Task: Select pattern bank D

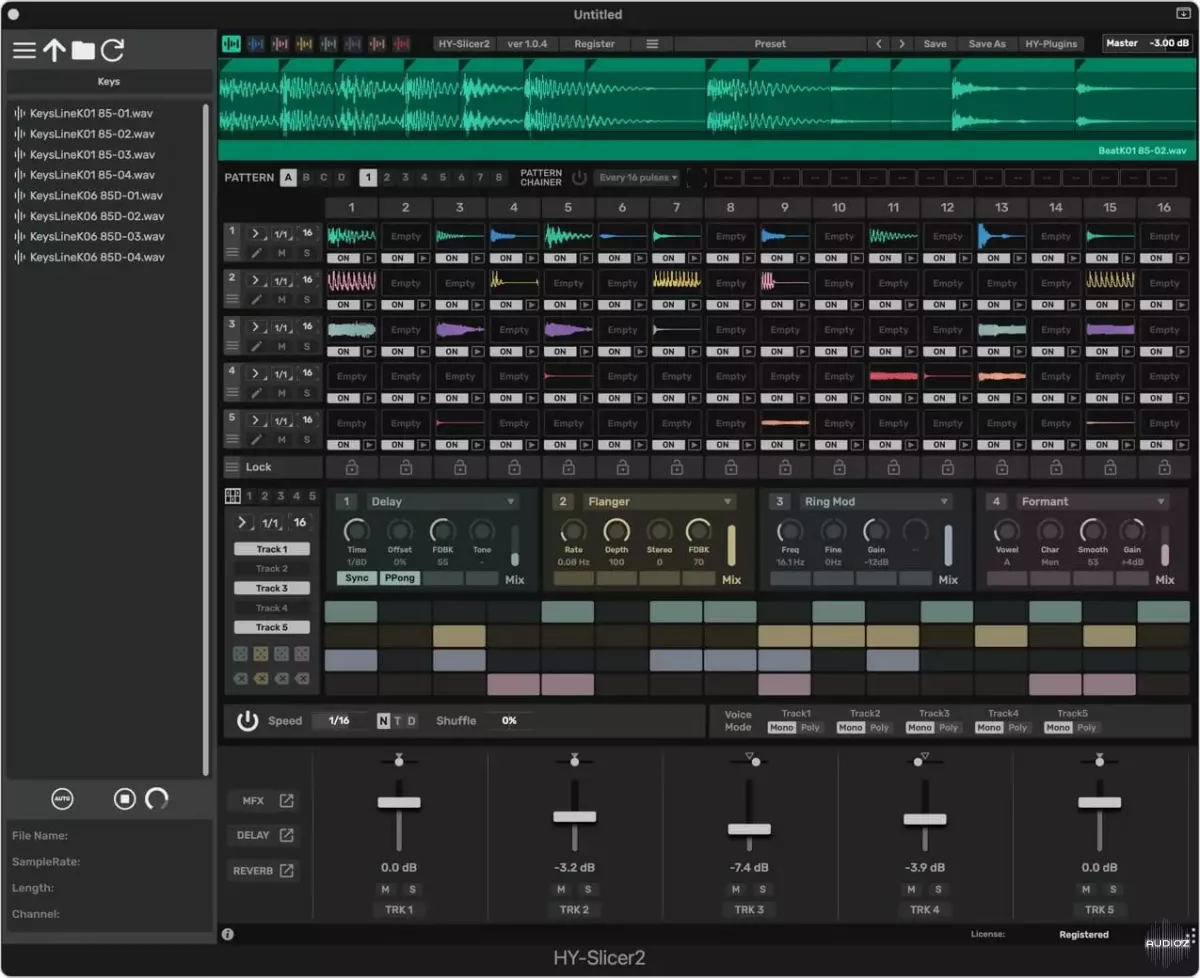Action: (341, 178)
